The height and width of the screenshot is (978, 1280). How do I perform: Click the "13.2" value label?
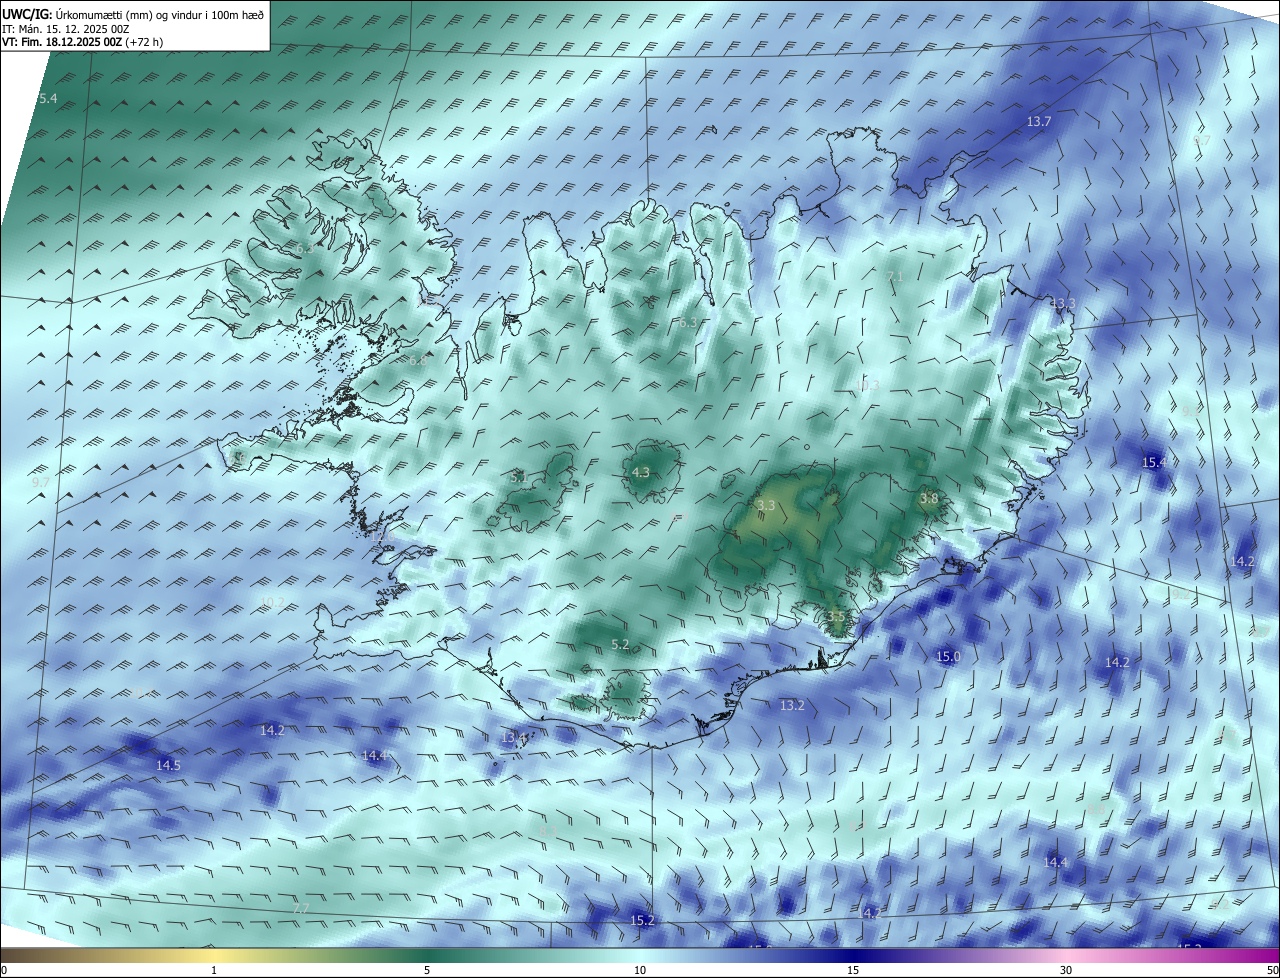pos(792,705)
